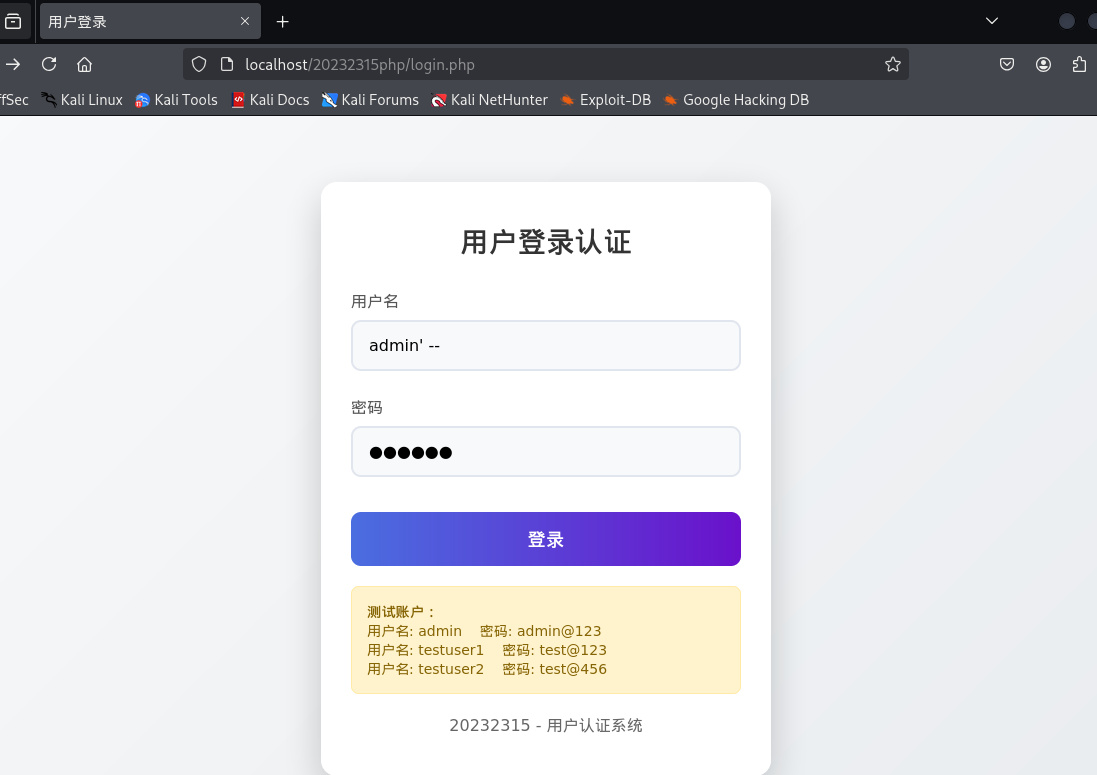Click the 测试账户： heading in the yellow box
Image resolution: width=1097 pixels, height=775 pixels.
click(x=402, y=612)
